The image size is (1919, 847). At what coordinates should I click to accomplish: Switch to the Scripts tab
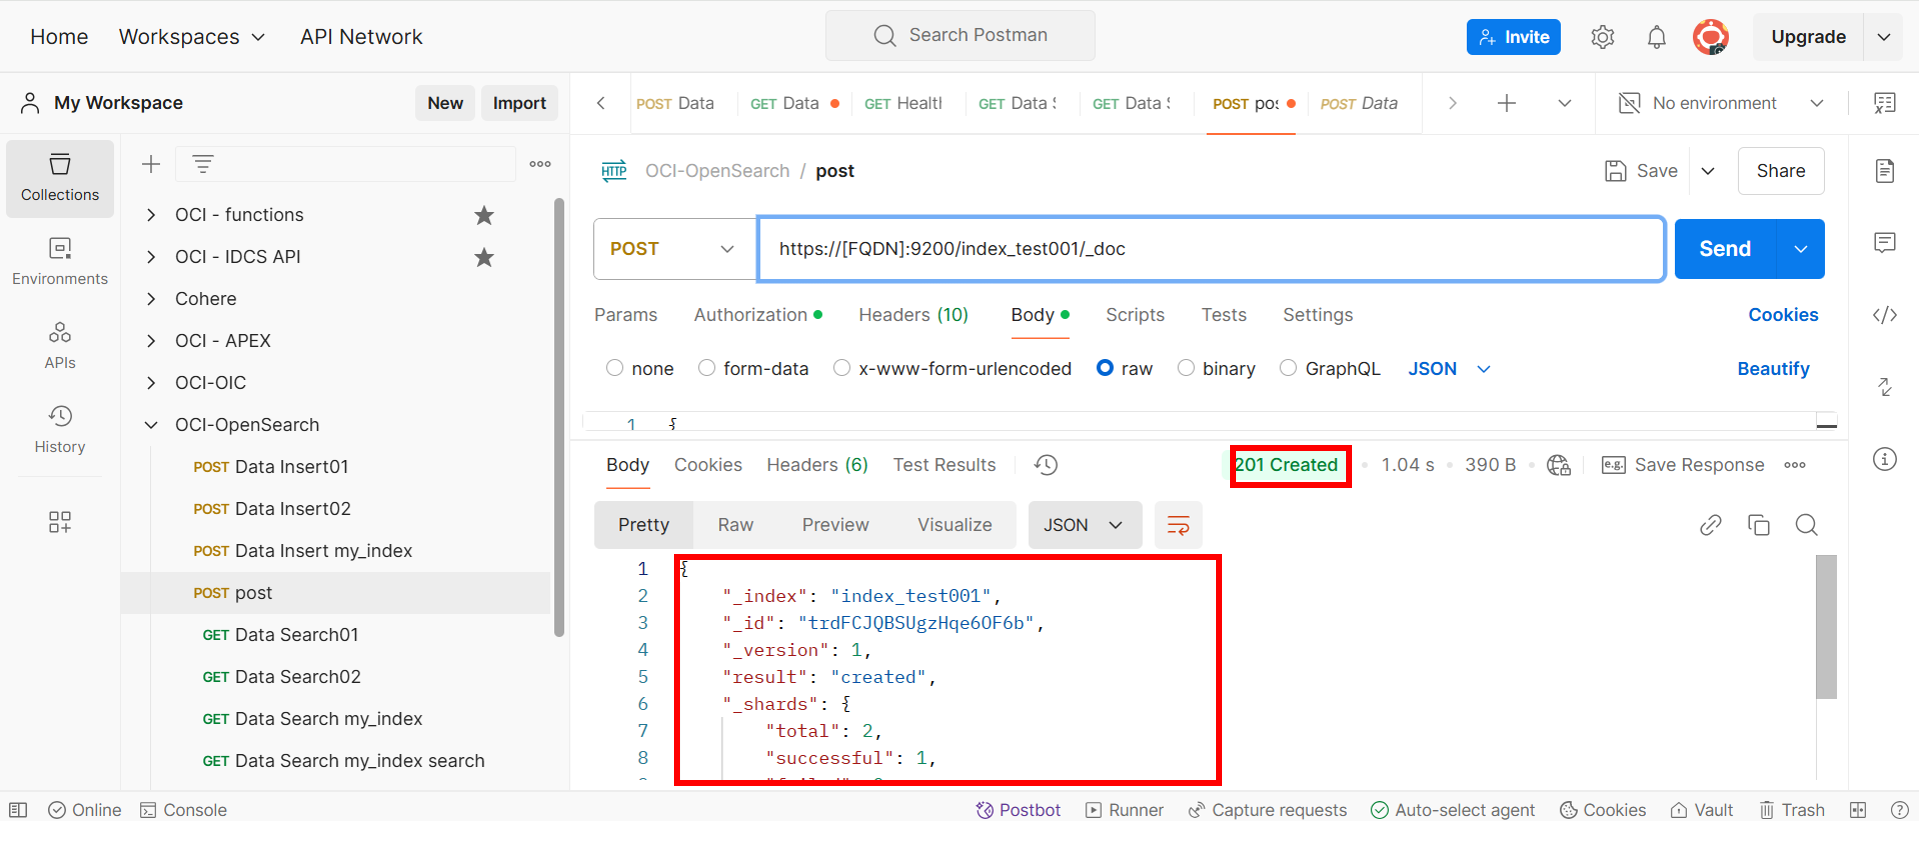coord(1135,315)
